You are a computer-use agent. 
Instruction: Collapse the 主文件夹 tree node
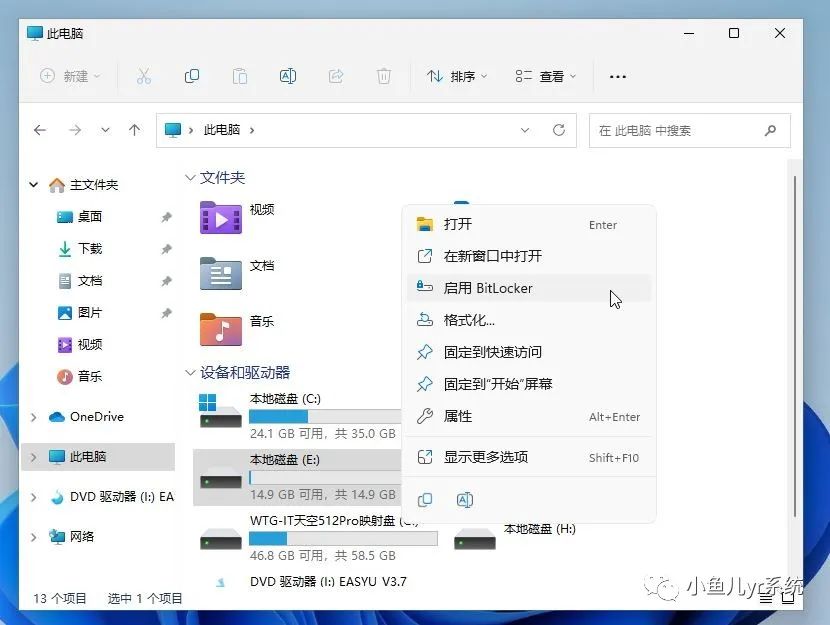click(33, 185)
